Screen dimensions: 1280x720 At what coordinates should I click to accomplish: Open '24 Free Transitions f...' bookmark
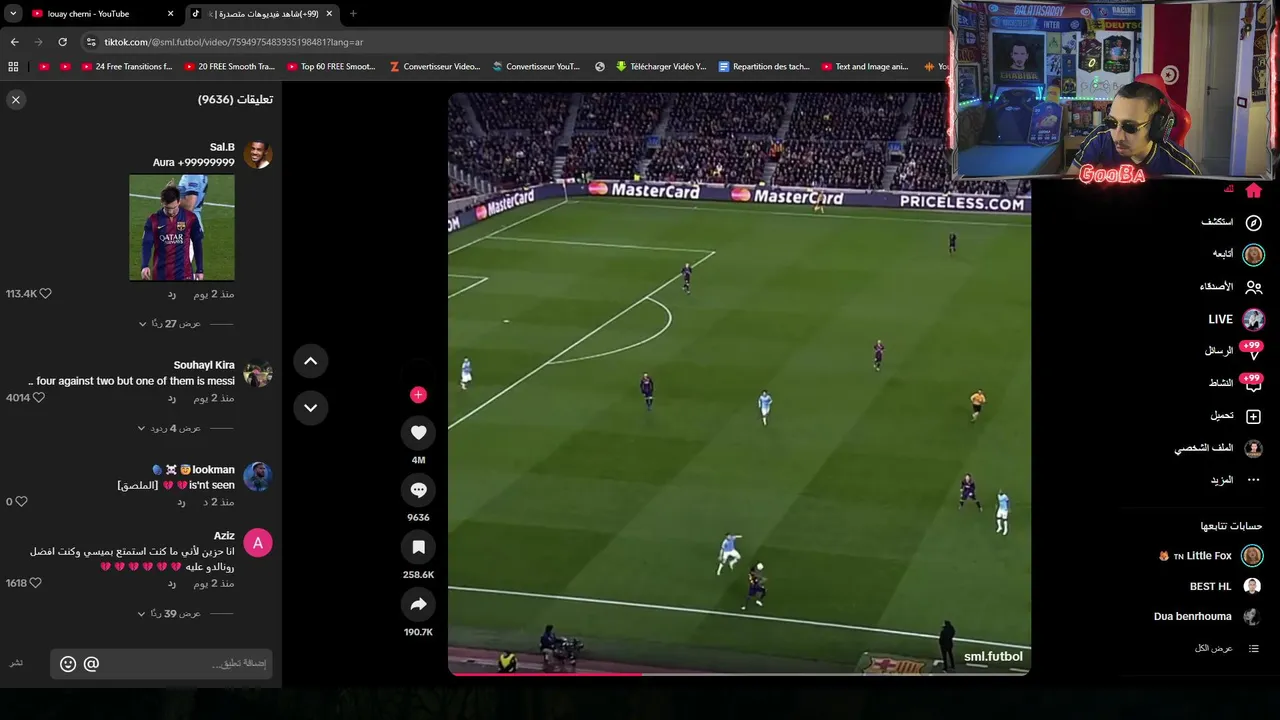[x=126, y=67]
